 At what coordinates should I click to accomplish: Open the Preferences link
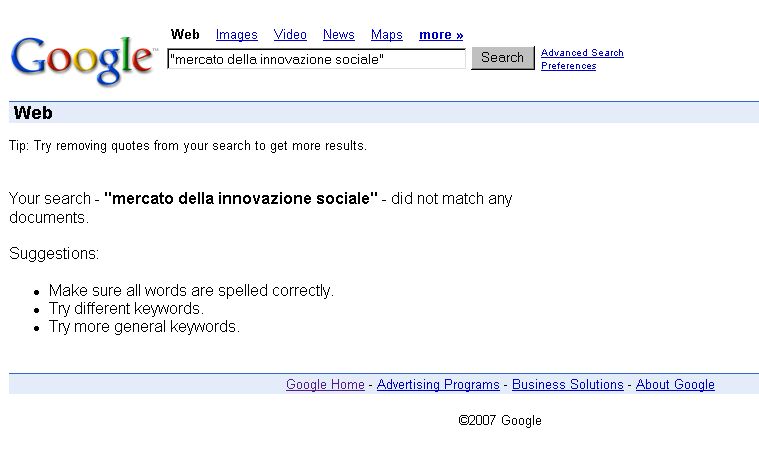point(568,66)
